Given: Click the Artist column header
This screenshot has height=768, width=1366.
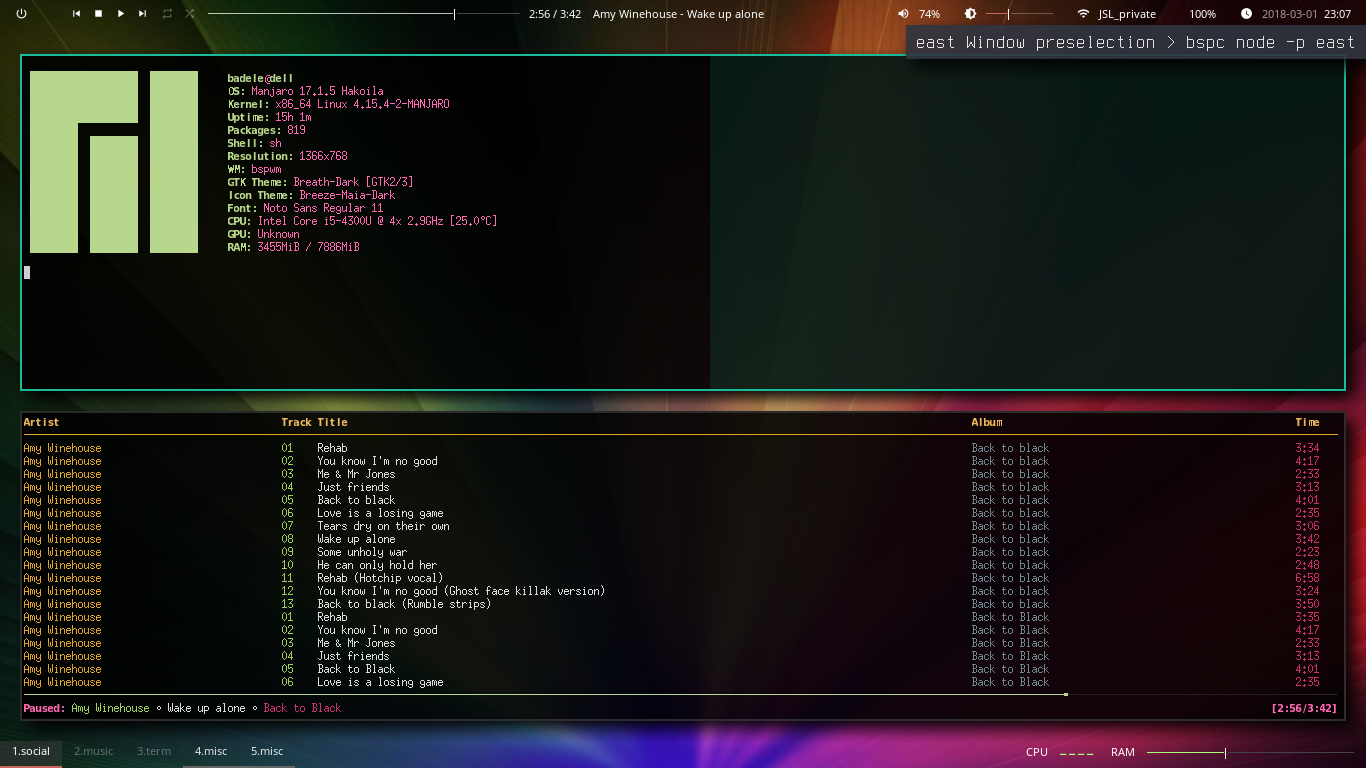Looking at the screenshot, I should coord(41,422).
